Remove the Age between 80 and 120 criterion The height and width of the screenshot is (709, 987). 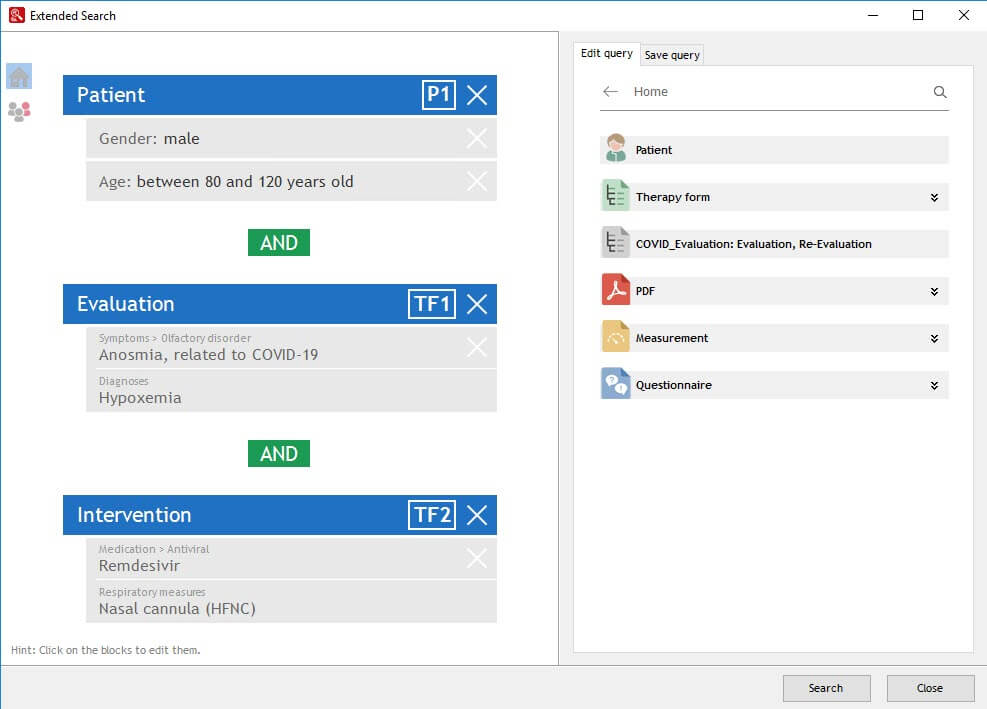[x=477, y=181]
